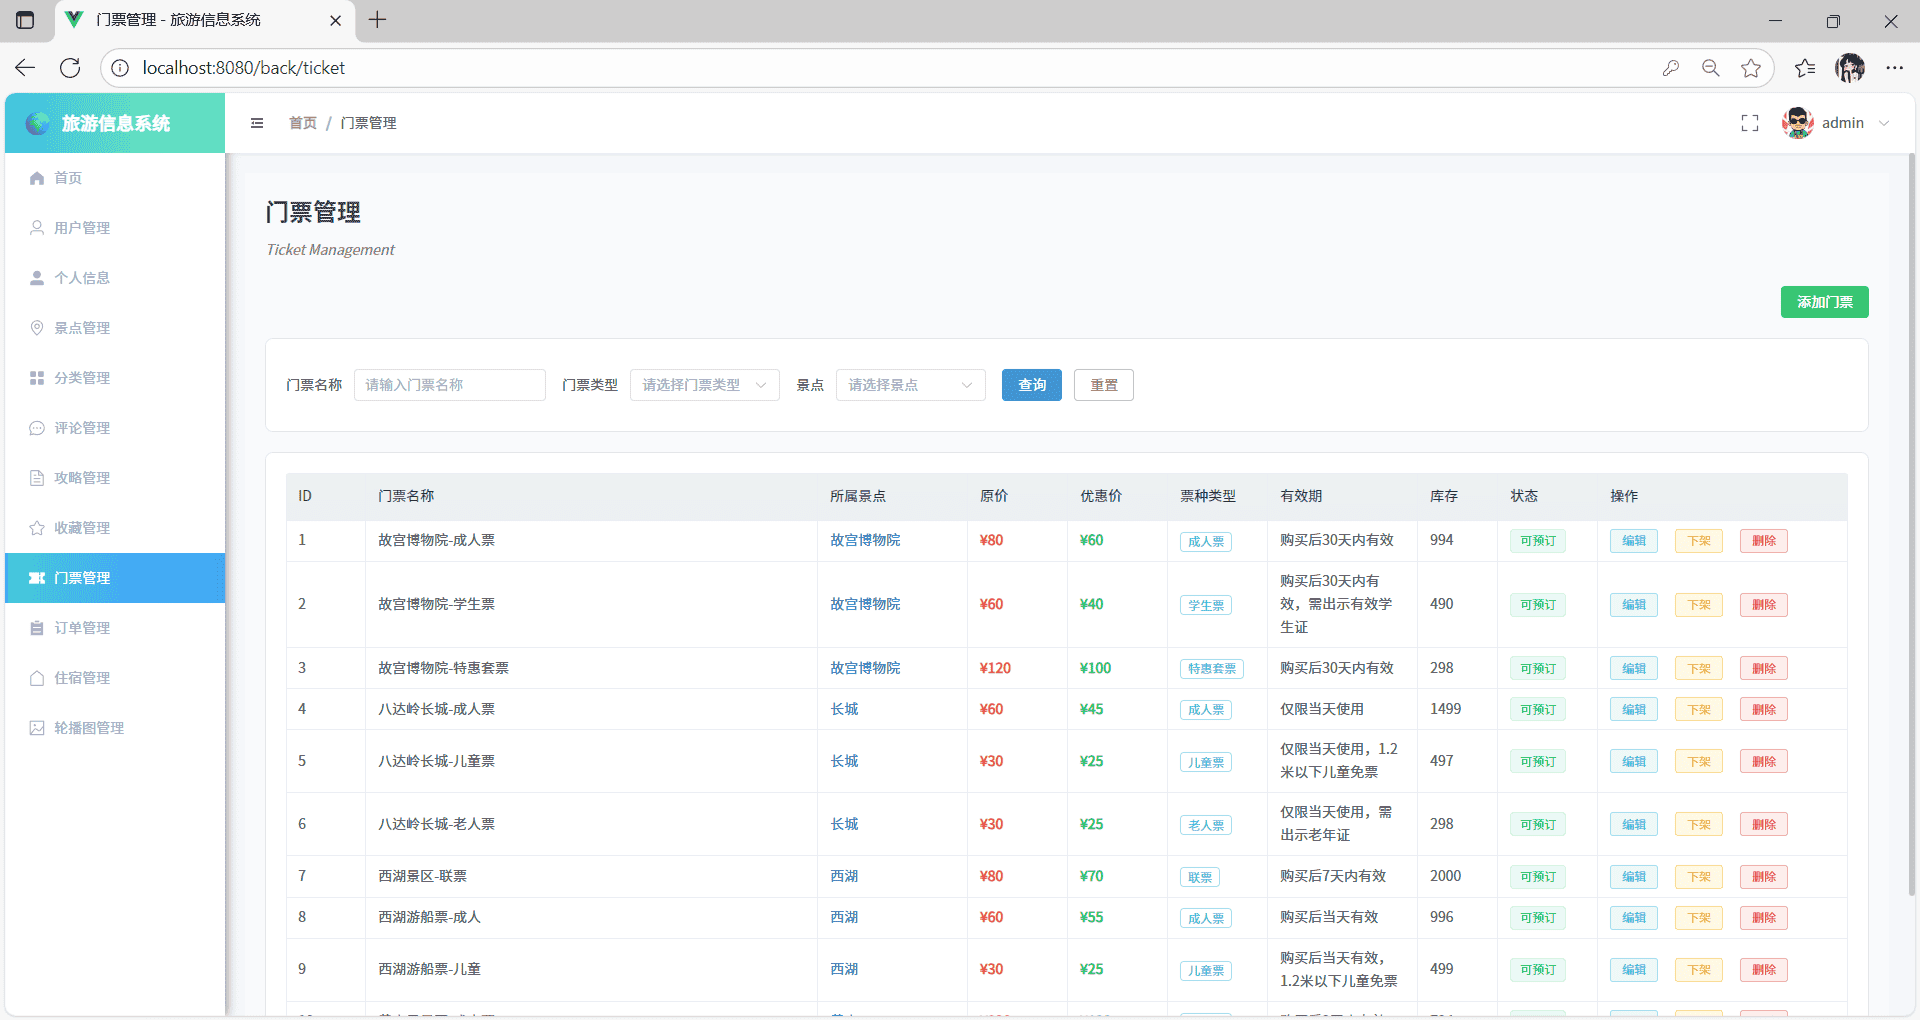
Task: Toggle fullscreen mode icon
Action: click(1749, 123)
